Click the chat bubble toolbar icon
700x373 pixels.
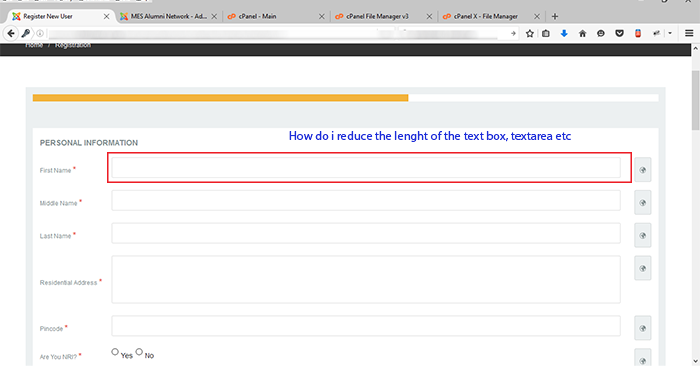(601, 33)
